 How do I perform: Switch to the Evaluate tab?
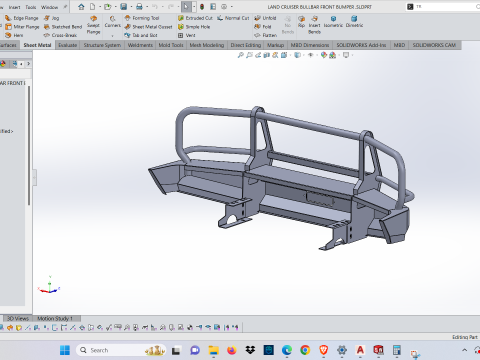67,45
